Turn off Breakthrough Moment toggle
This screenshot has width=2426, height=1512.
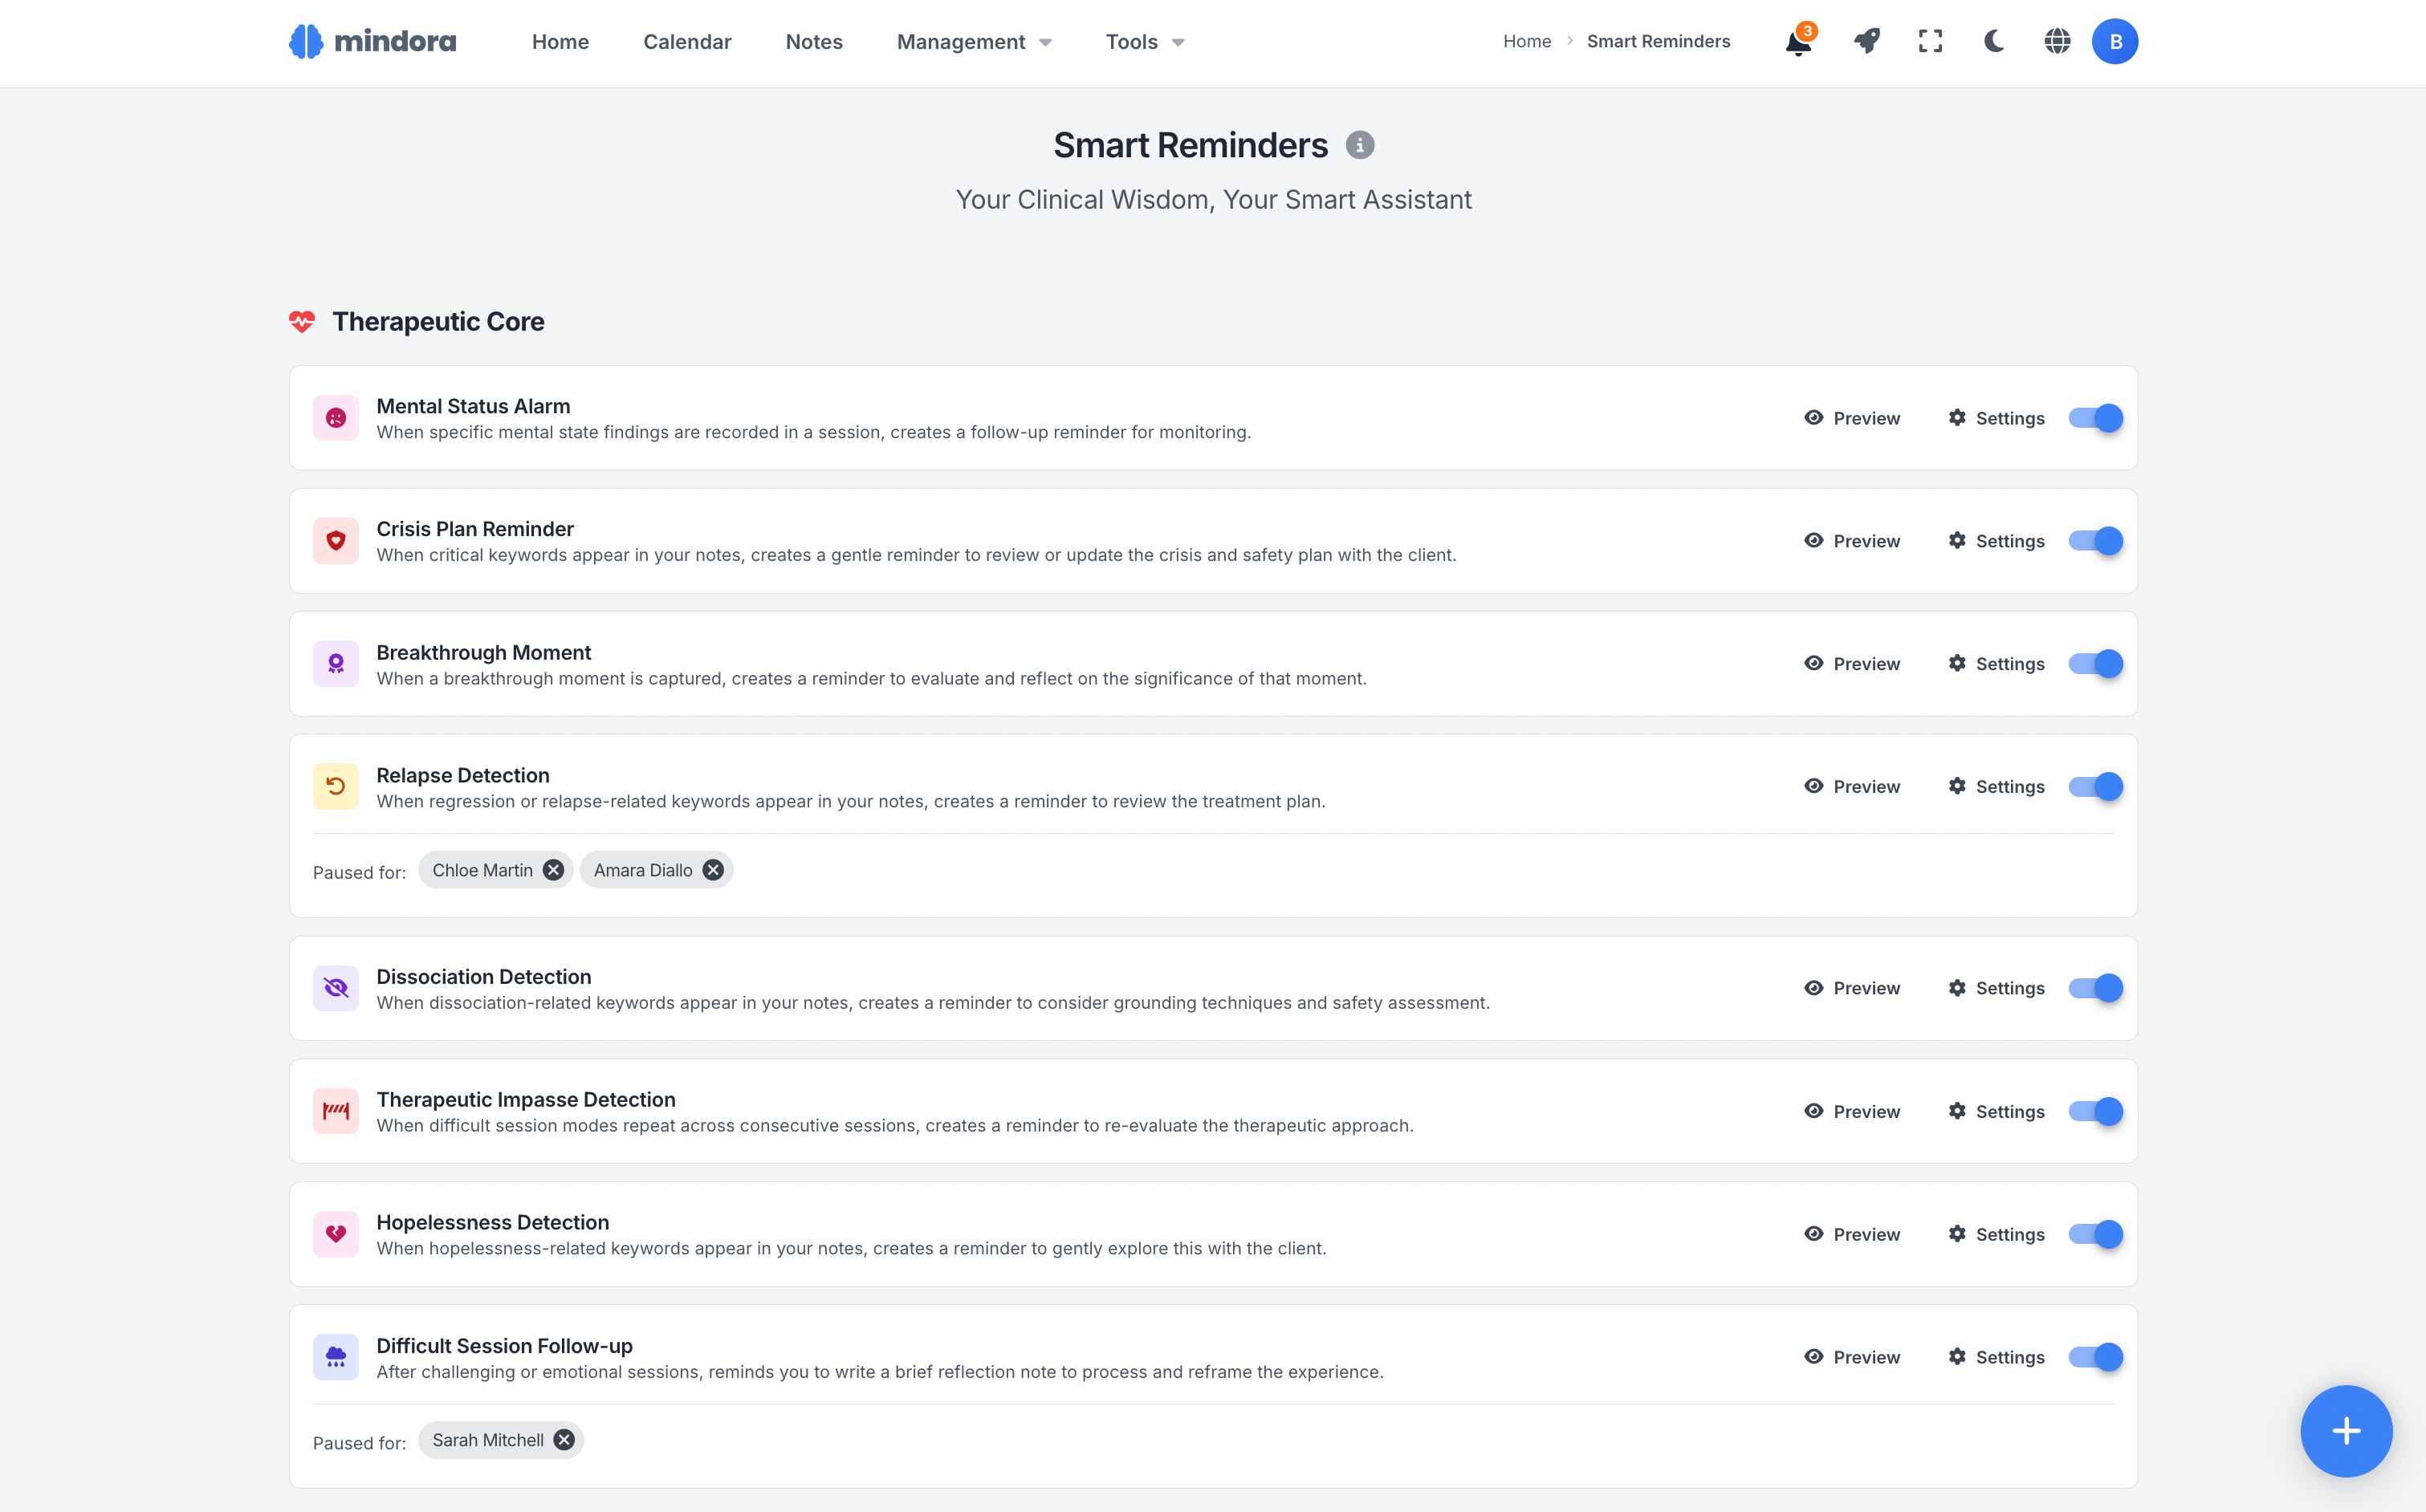click(x=2095, y=664)
